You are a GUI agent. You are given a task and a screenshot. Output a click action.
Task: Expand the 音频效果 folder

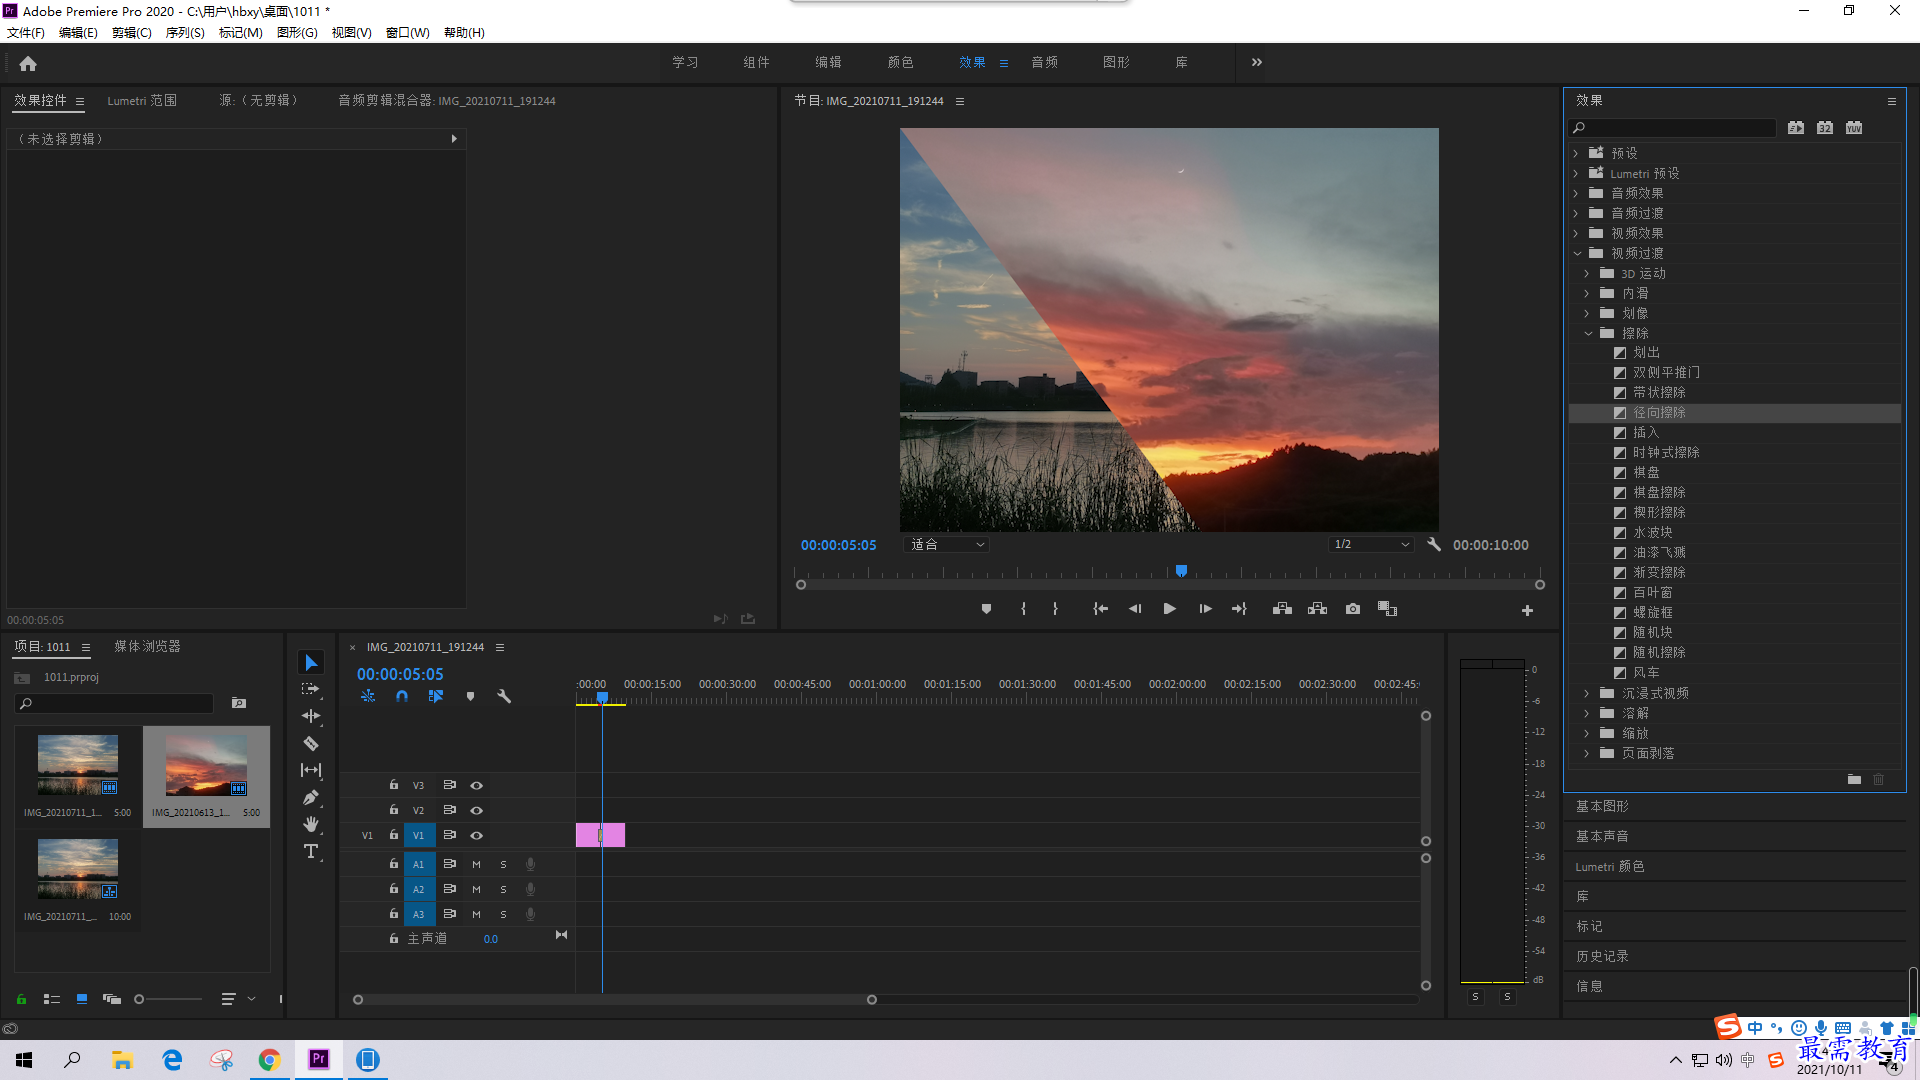coord(1576,193)
